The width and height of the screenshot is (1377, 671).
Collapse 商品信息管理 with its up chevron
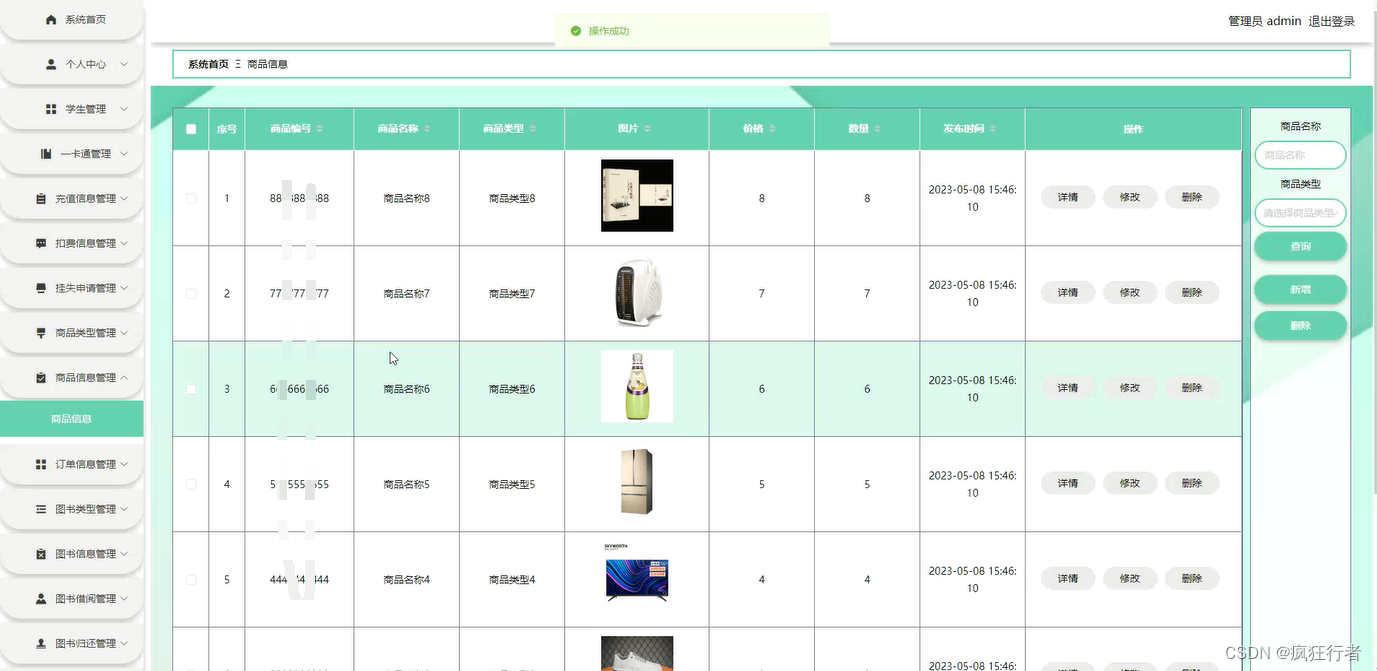tap(124, 378)
